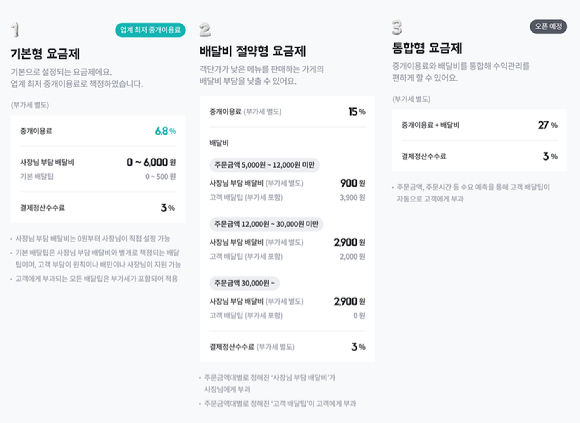This screenshot has height=423, width=580.
Task: Click the 오픈 예정 badge
Action: coord(548,27)
